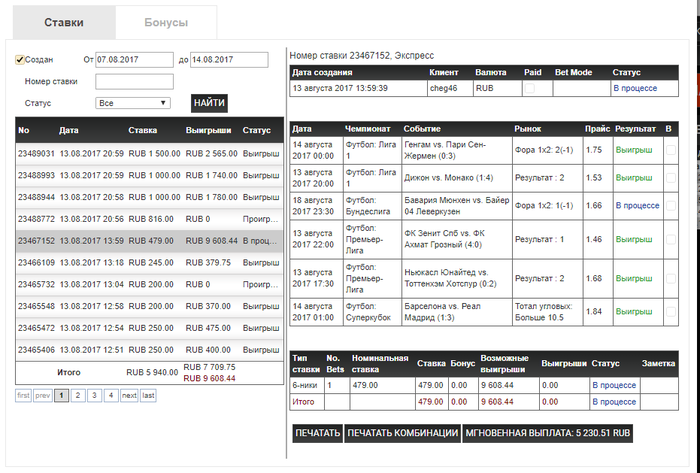Click RUB 9 608.44 red total in Итого
The image size is (700, 473).
pos(209,379)
